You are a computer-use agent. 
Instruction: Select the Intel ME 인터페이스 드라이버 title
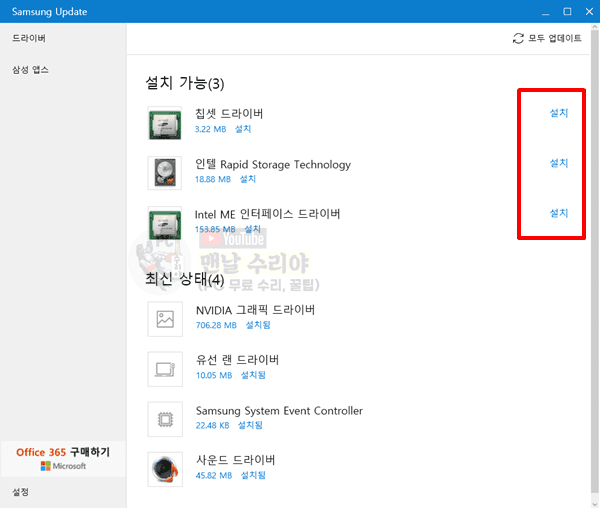point(267,214)
